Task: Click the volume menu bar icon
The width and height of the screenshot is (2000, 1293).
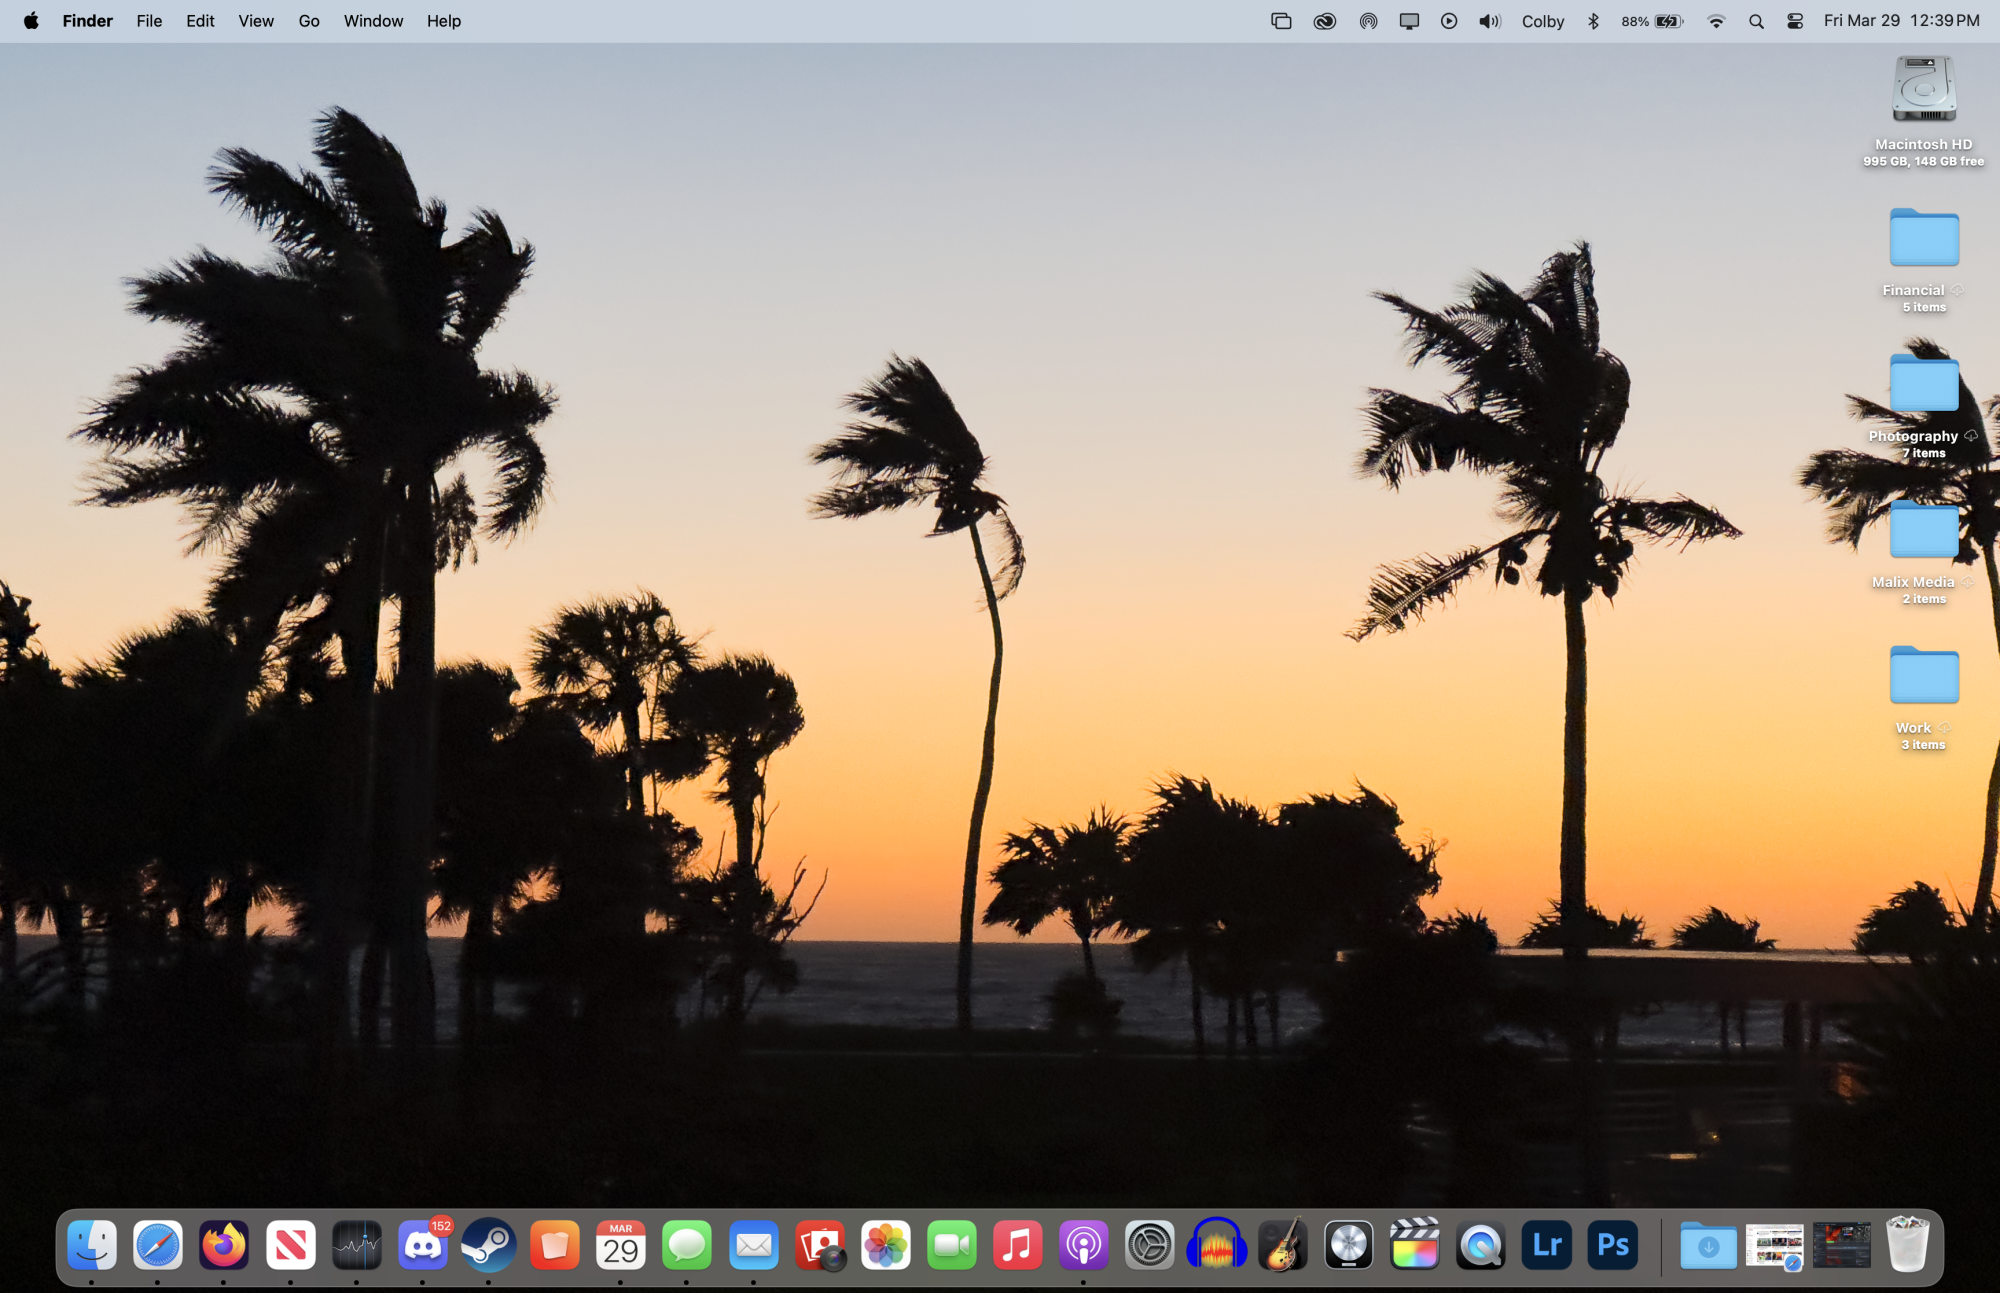Action: coord(1488,19)
